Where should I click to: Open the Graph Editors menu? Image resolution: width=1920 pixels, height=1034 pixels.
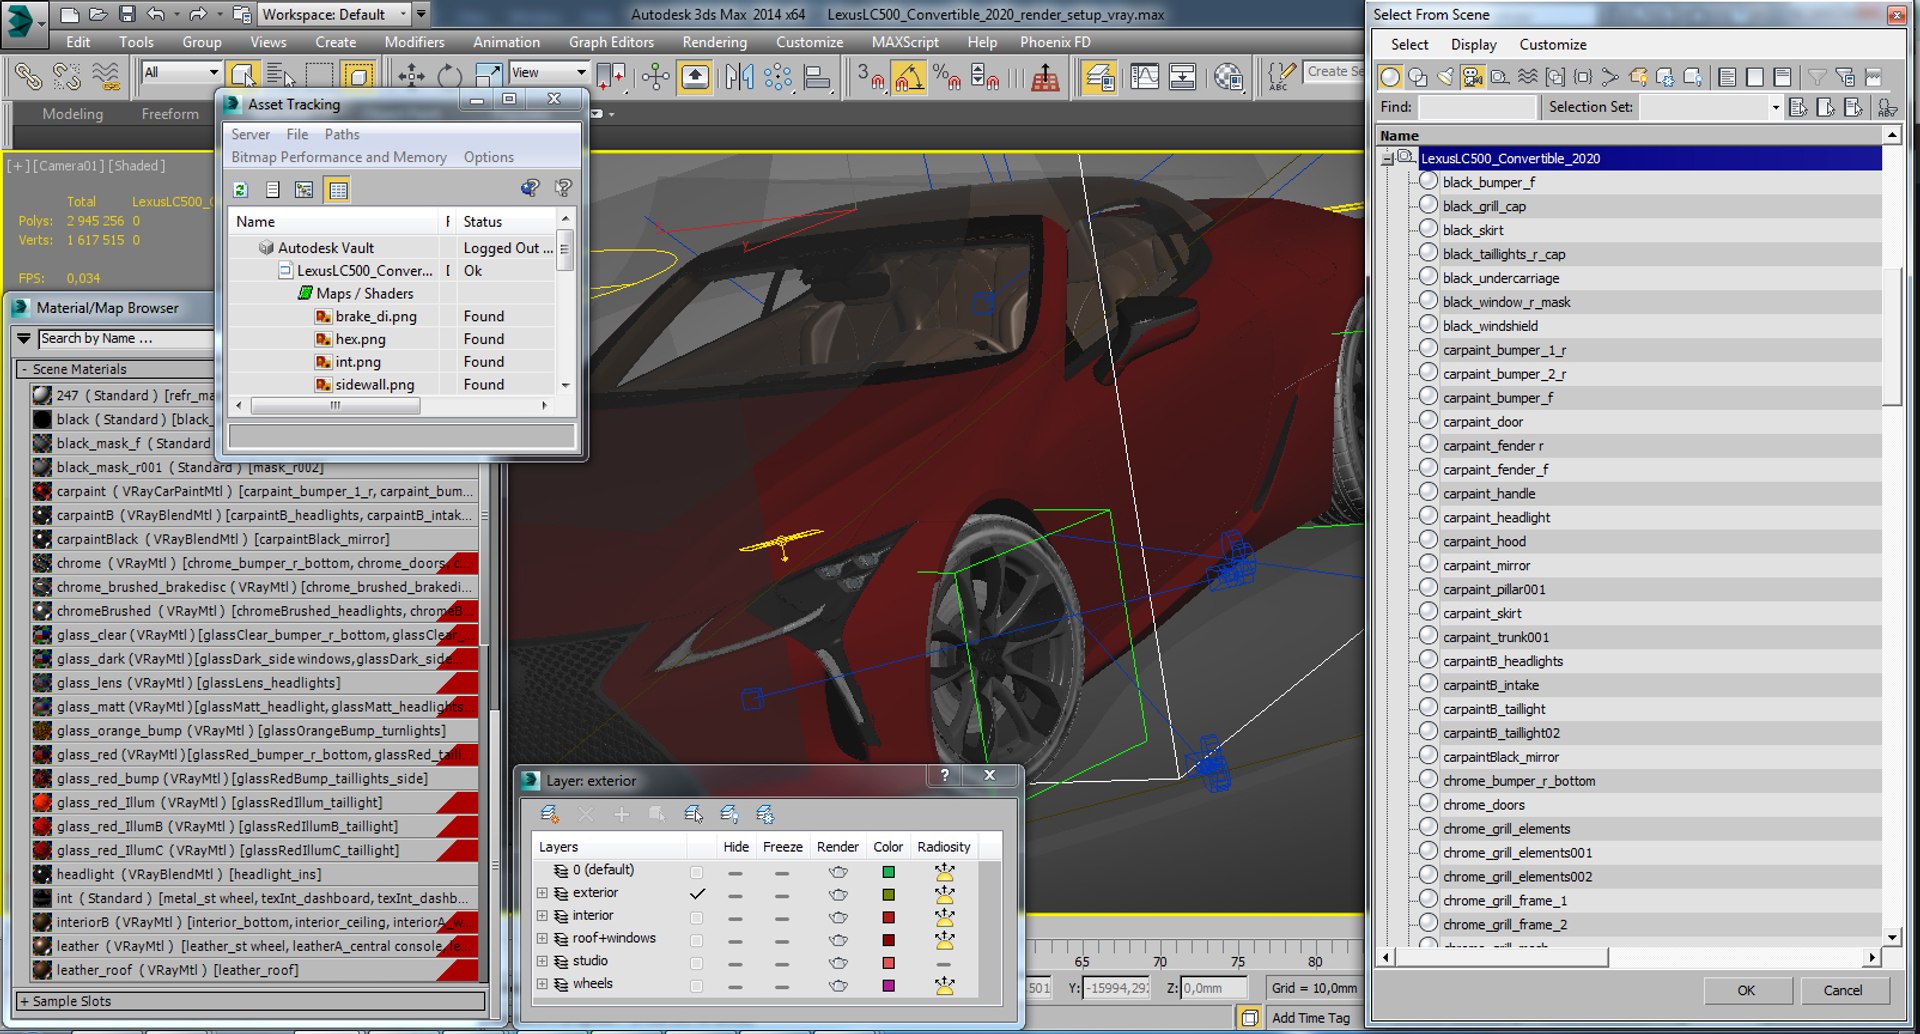pos(611,42)
